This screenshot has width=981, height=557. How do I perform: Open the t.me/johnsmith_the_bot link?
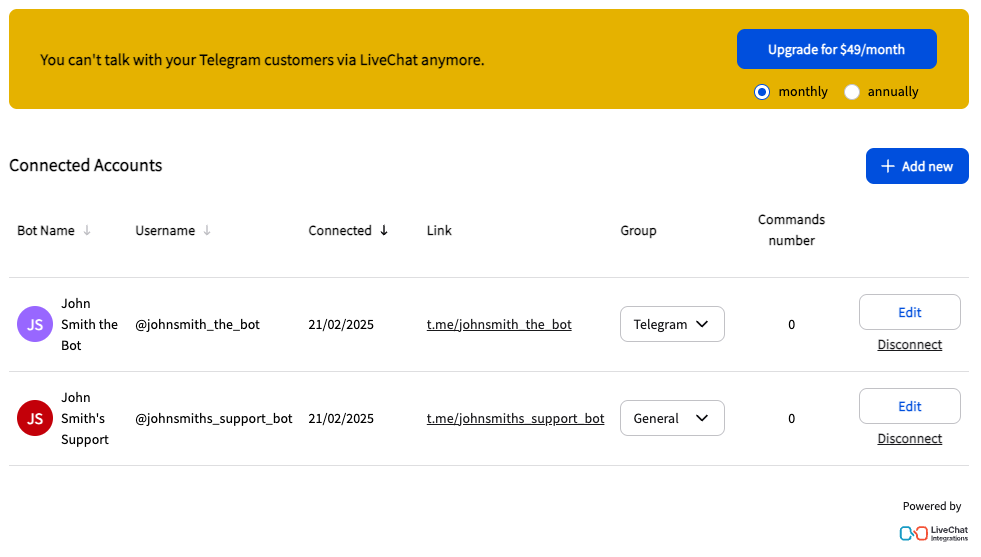(x=499, y=324)
